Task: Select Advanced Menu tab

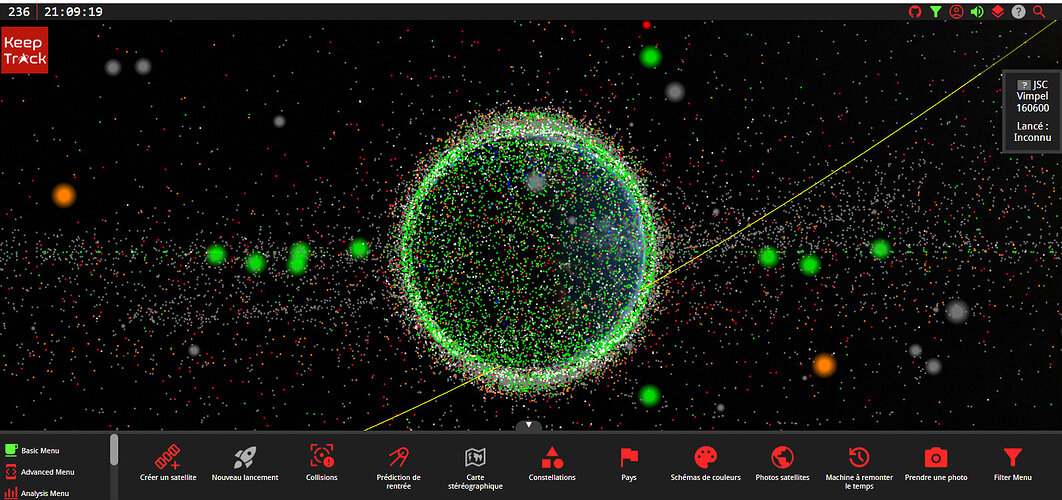Action: [x=39, y=472]
